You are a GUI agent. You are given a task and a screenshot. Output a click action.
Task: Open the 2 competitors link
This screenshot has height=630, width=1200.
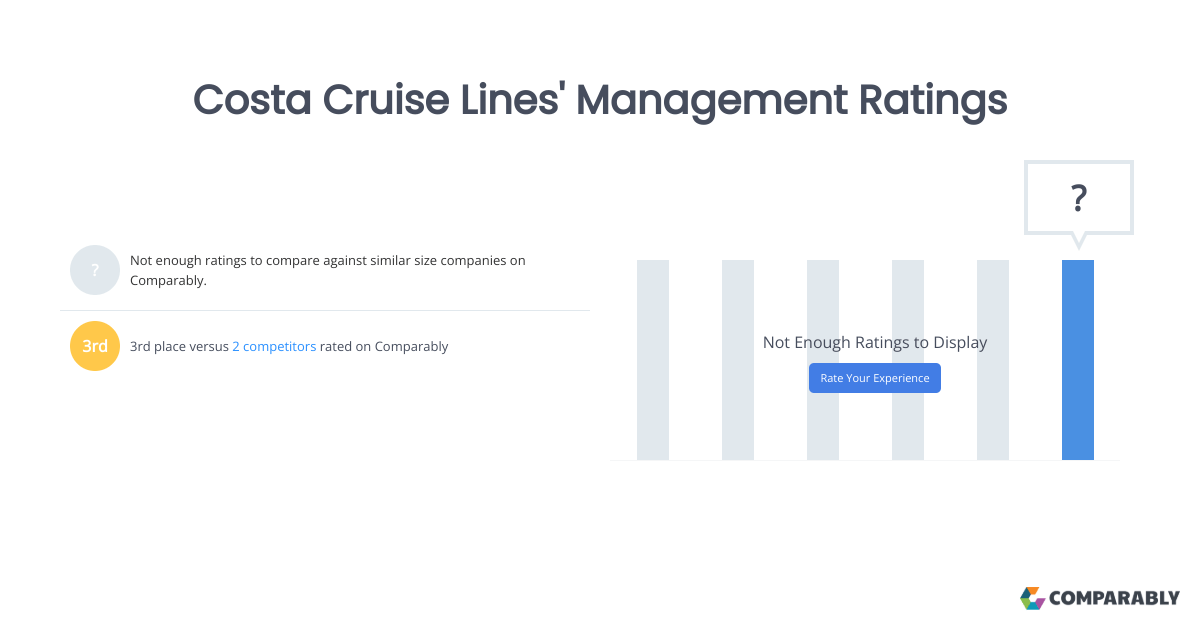(x=274, y=346)
